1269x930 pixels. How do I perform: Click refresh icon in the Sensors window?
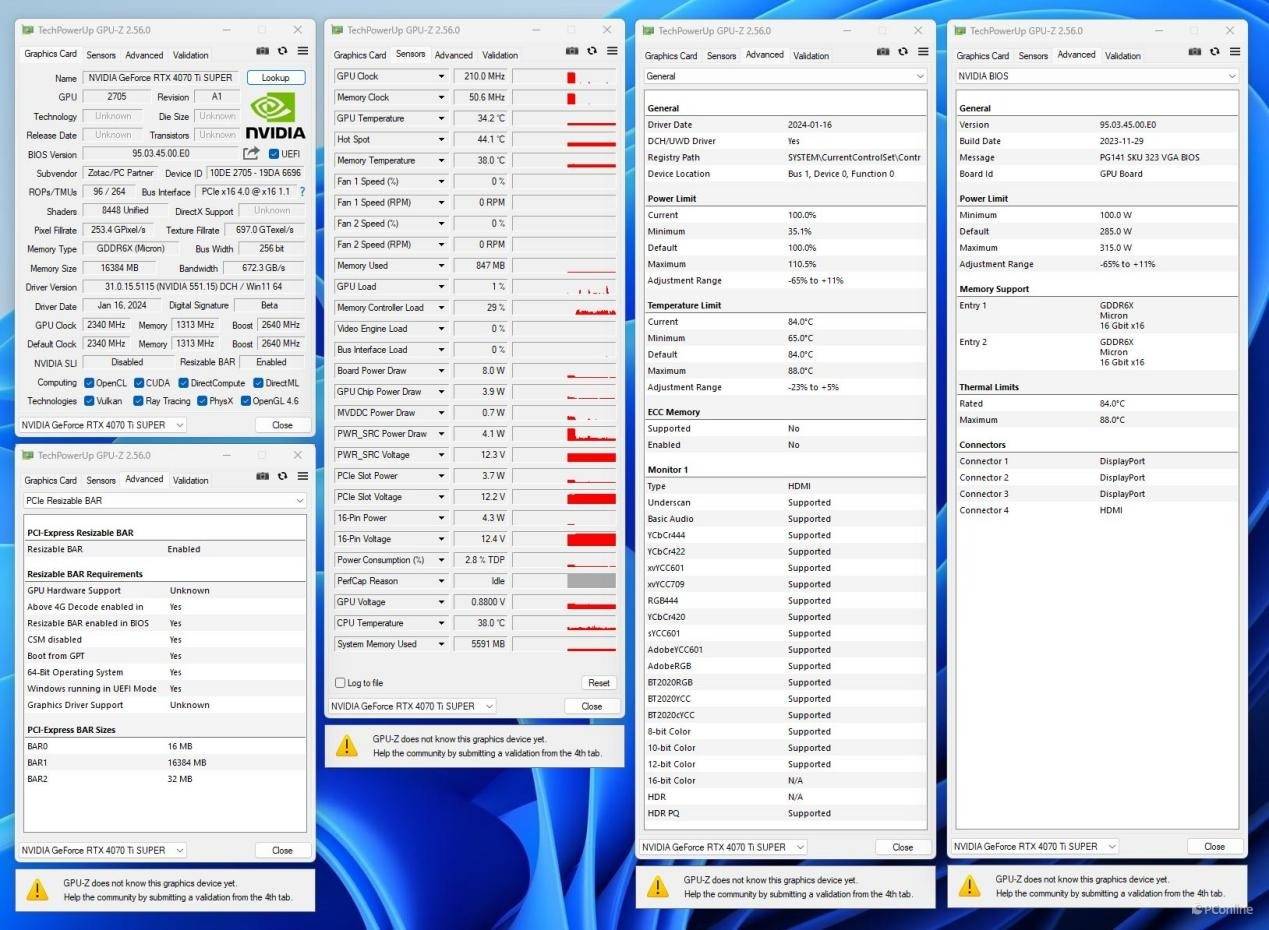pyautogui.click(x=592, y=51)
